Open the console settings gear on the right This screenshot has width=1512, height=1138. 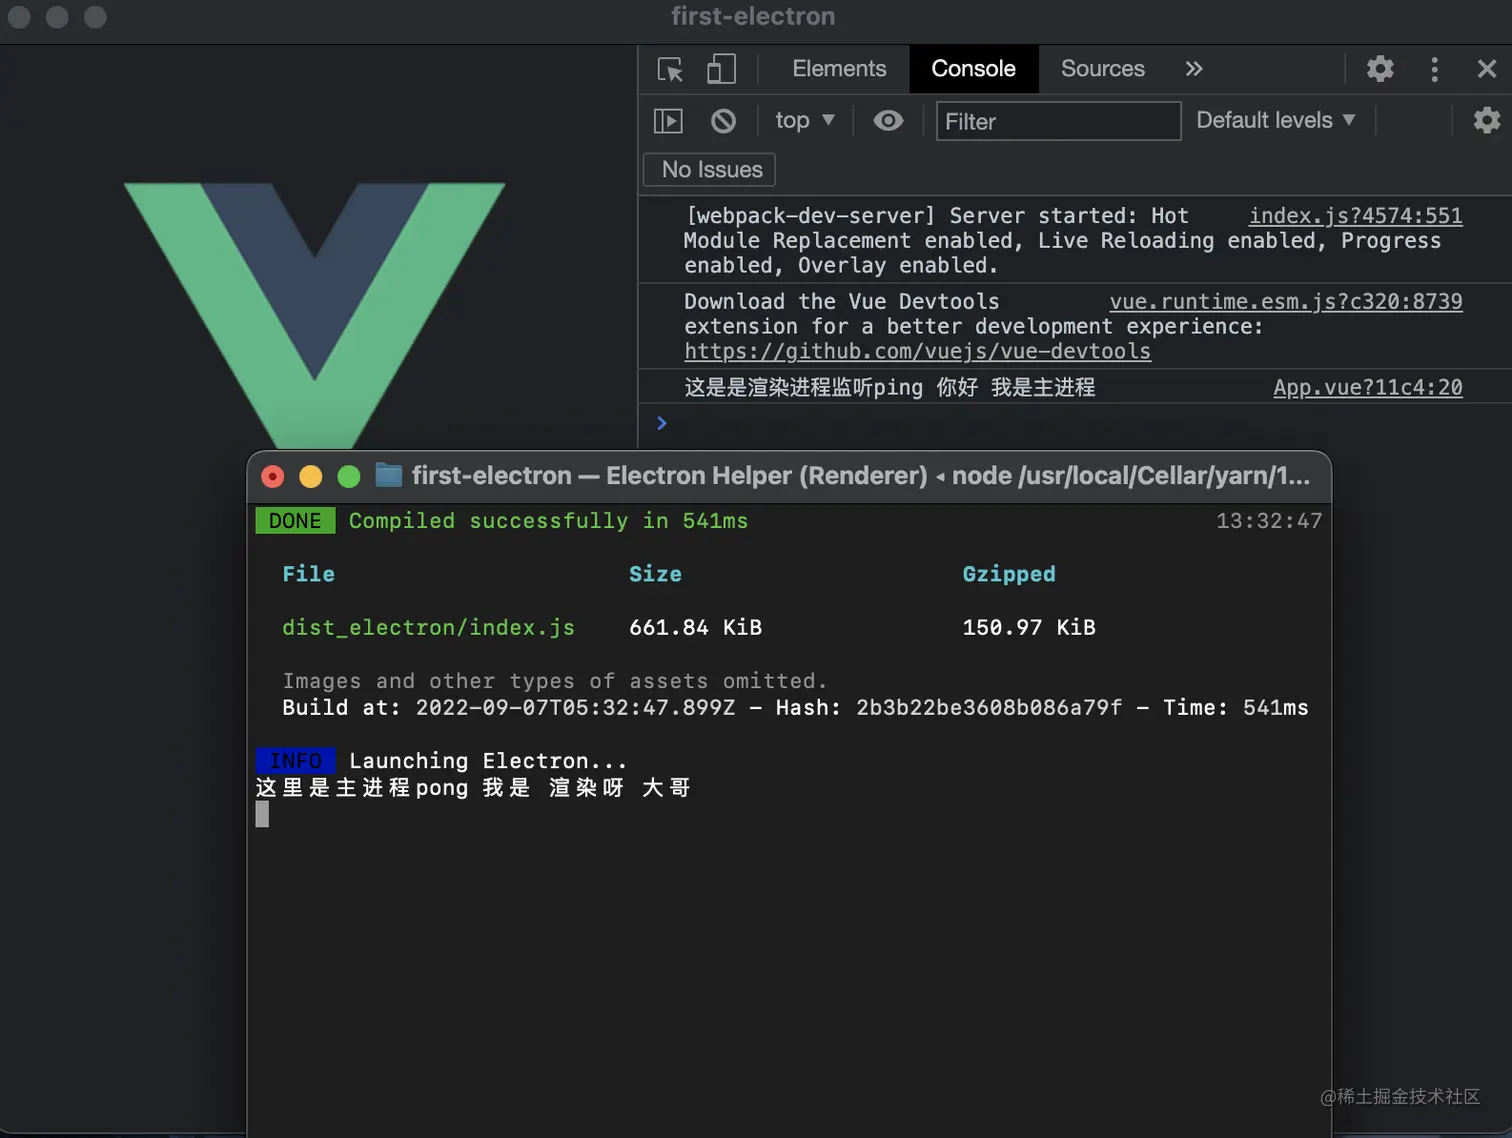pos(1487,120)
